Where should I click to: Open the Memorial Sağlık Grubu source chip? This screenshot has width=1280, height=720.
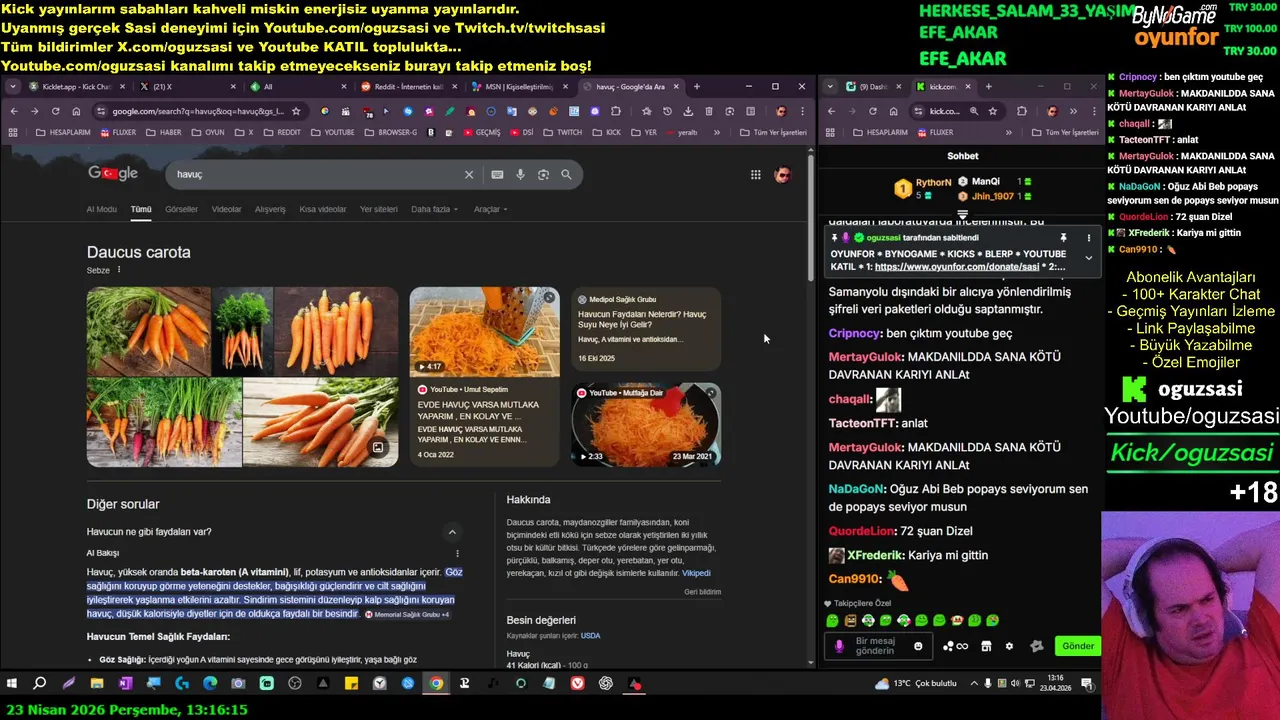point(407,614)
